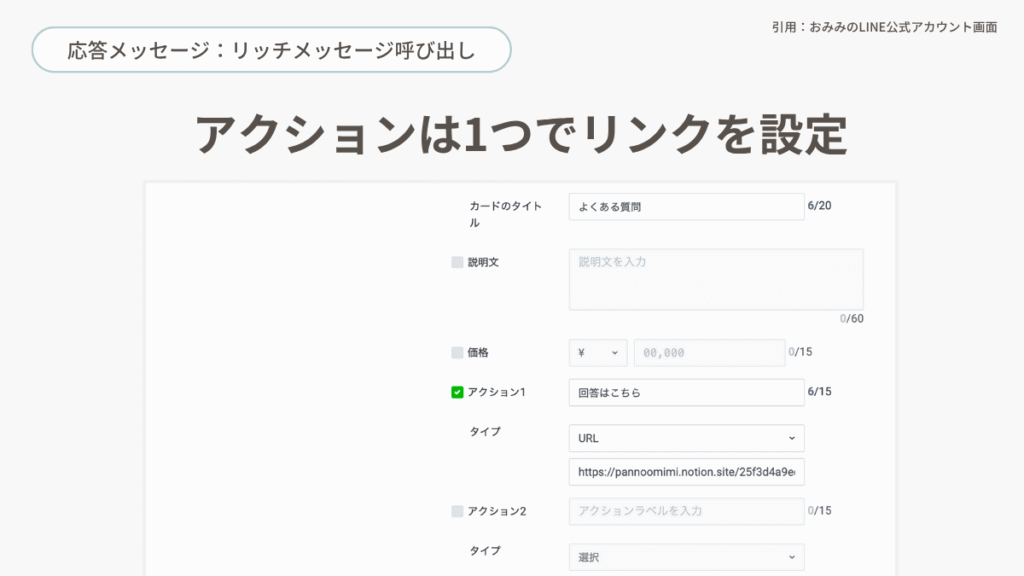Screen dimensions: 1024x576
Task: Open the 選択 type dropdown
Action: [x=686, y=557]
